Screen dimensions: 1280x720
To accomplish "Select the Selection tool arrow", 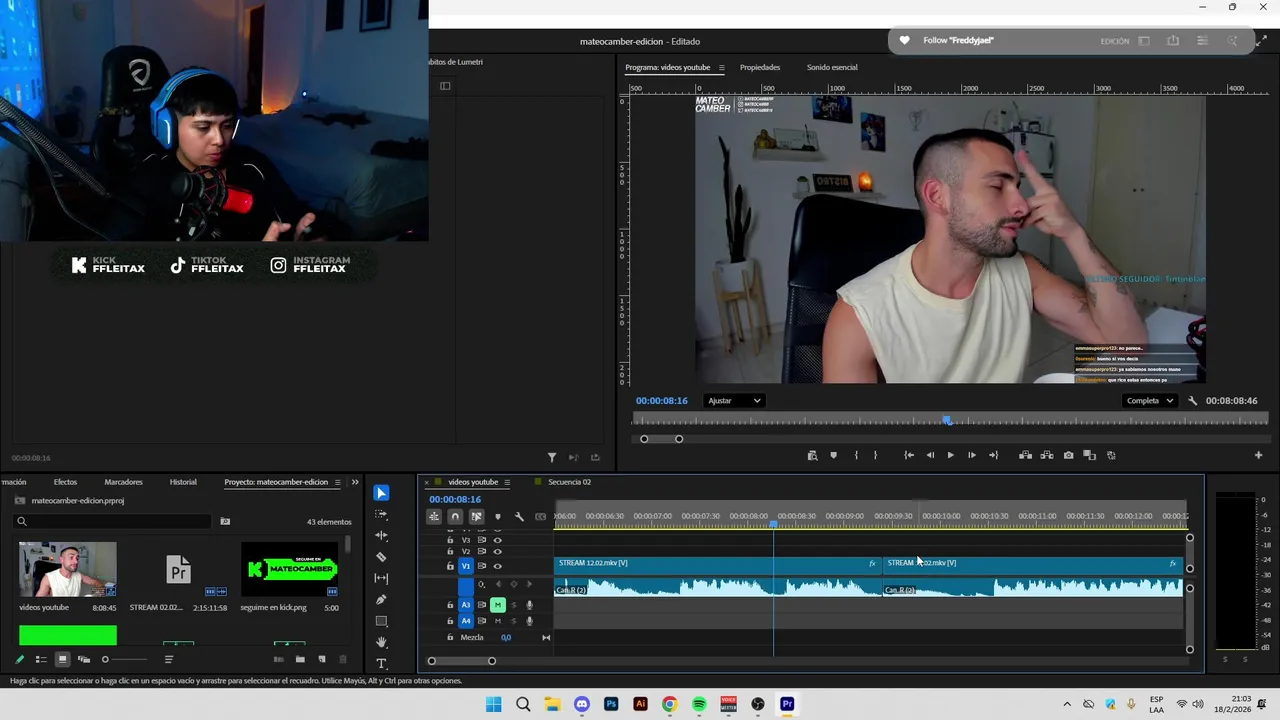I will [381, 493].
